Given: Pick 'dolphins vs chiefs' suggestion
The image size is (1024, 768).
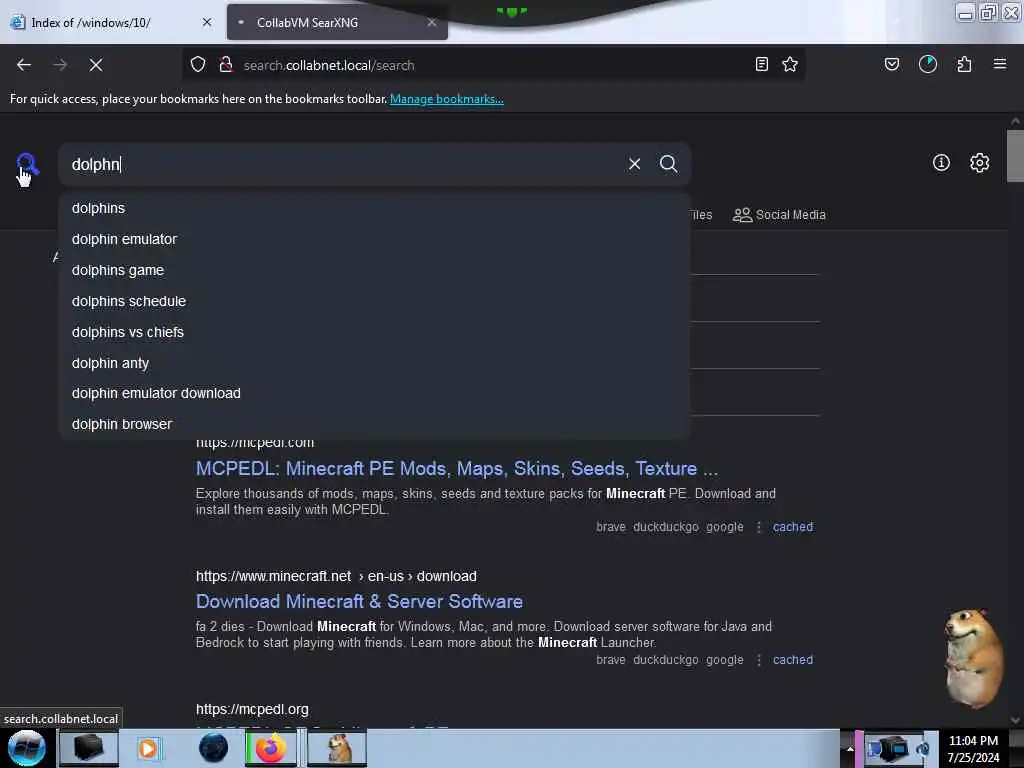Looking at the screenshot, I should point(375,332).
